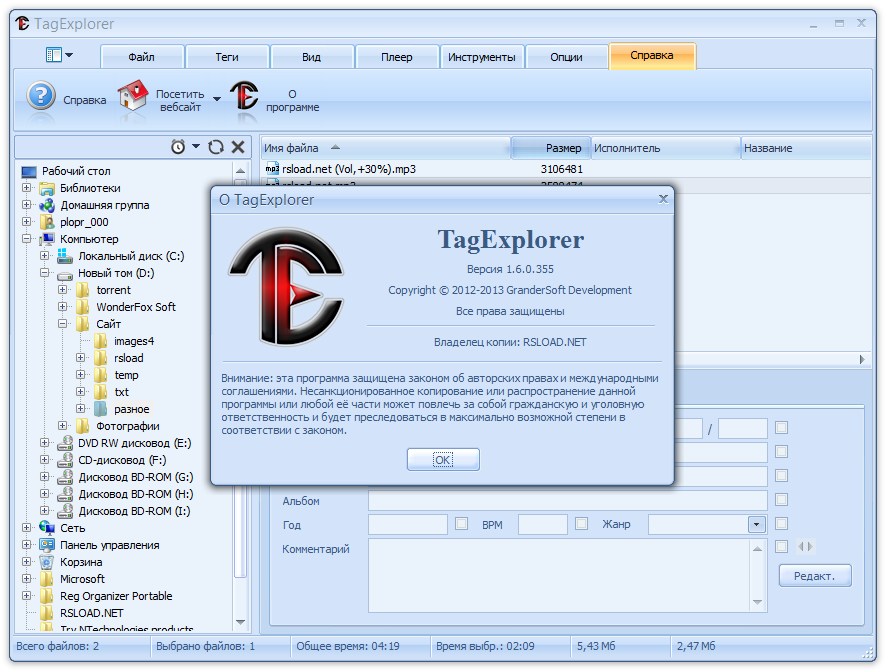Click the Панель управления icon

[x=47, y=545]
